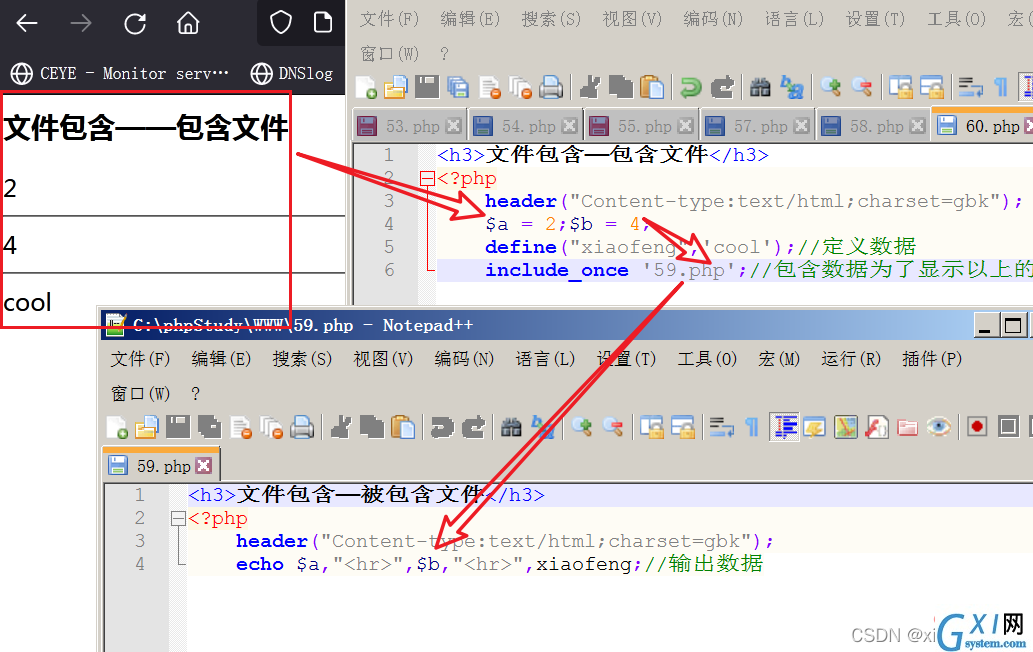Image resolution: width=1033 pixels, height=652 pixels.
Task: Toggle Monitoring eye icon in 59.php toolbar
Action: (x=939, y=427)
